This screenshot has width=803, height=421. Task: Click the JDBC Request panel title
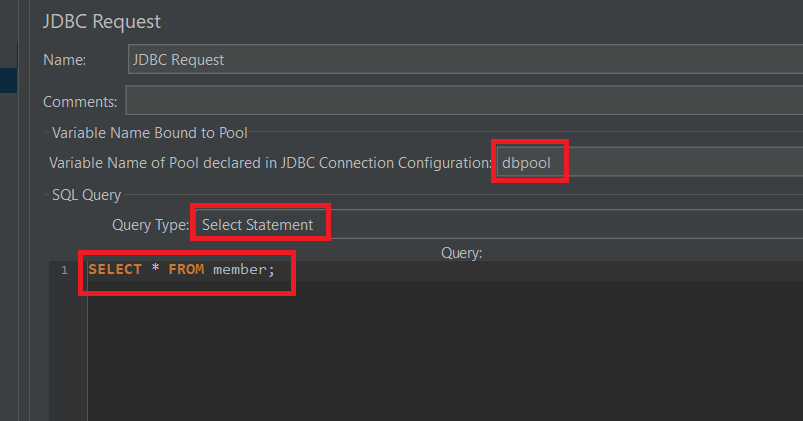coord(101,22)
